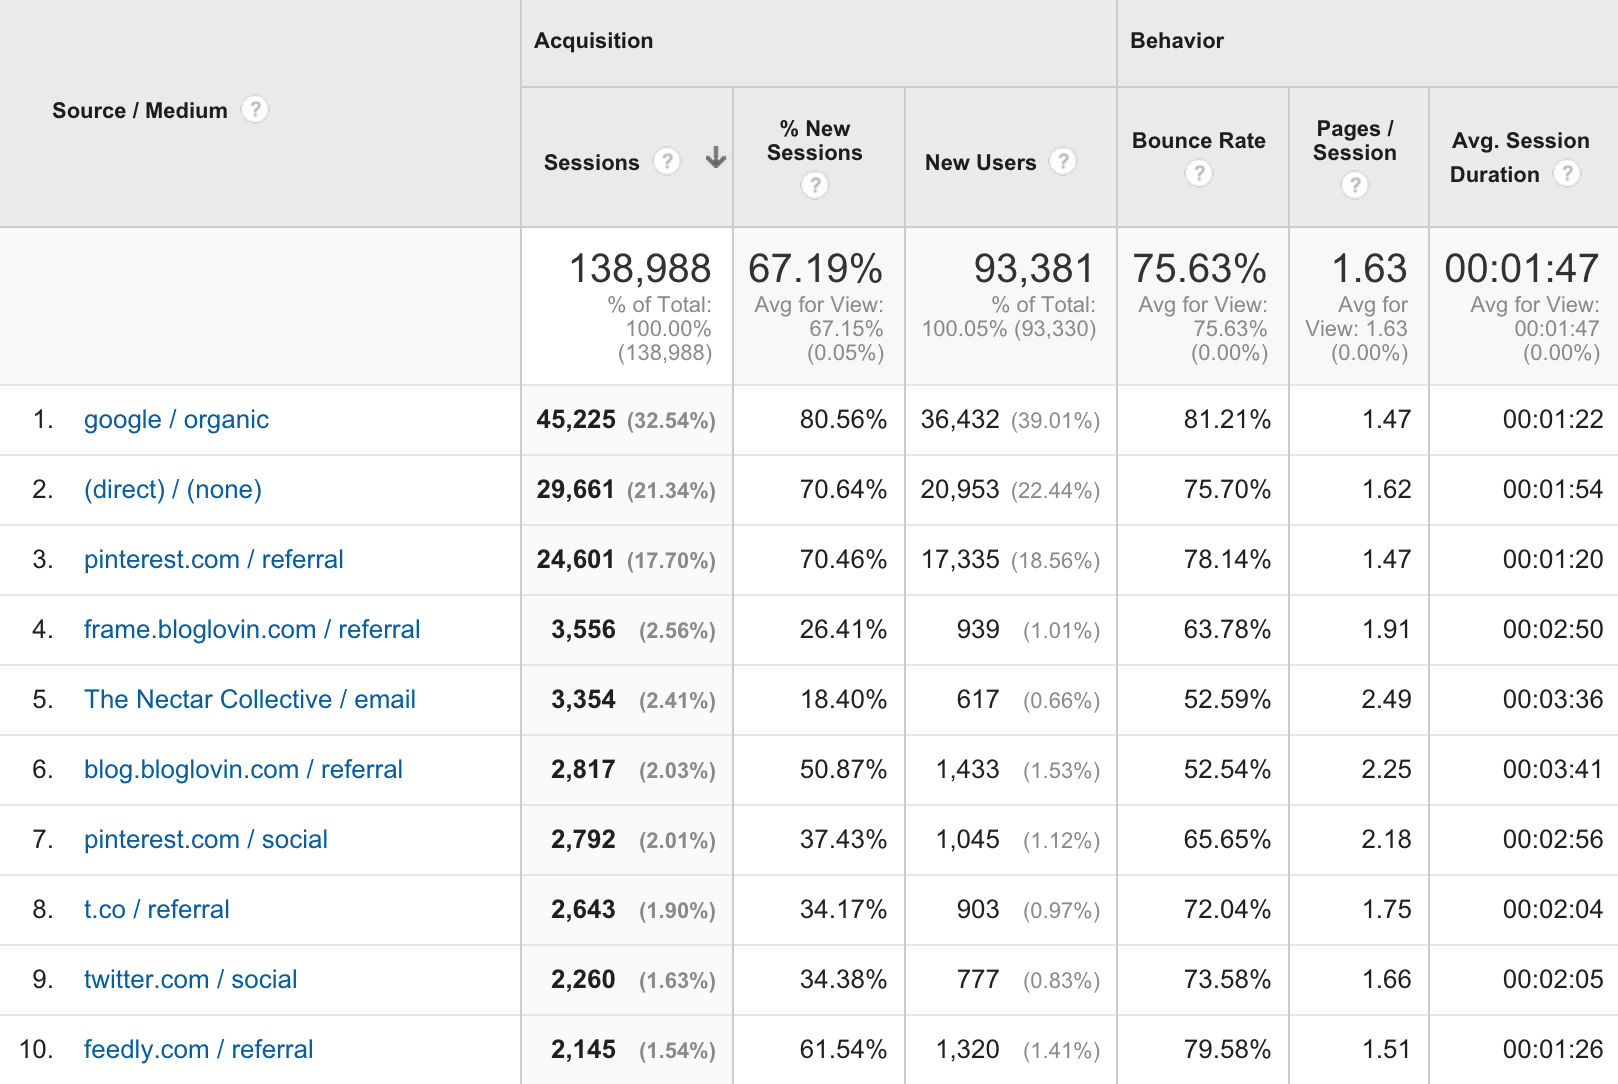Click sessions value 29,661 for direct

(575, 489)
